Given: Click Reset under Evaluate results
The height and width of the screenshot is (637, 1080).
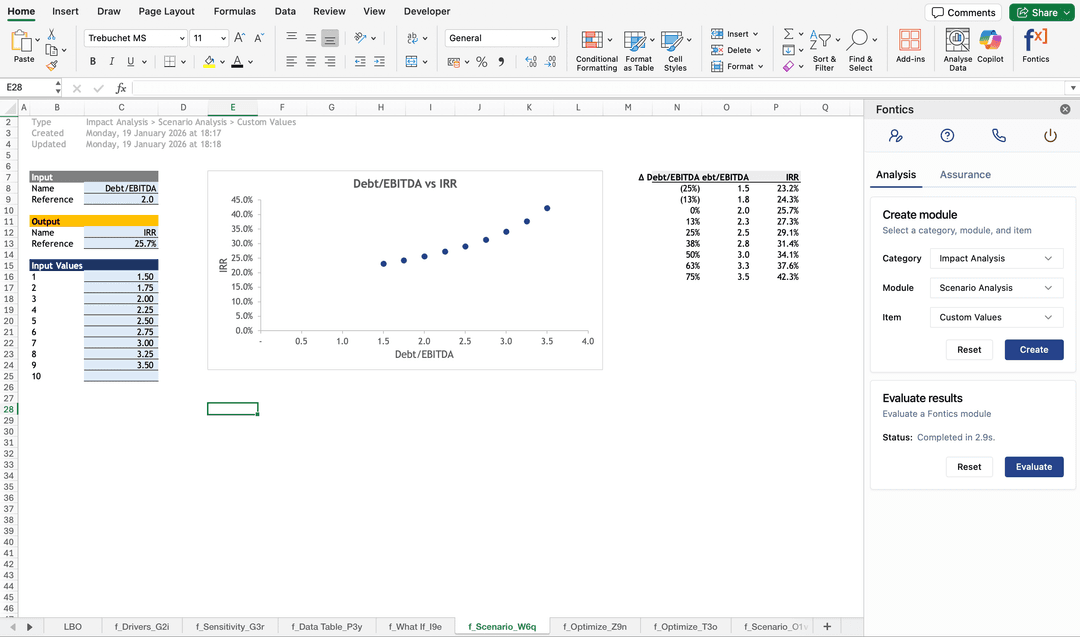Looking at the screenshot, I should [968, 467].
